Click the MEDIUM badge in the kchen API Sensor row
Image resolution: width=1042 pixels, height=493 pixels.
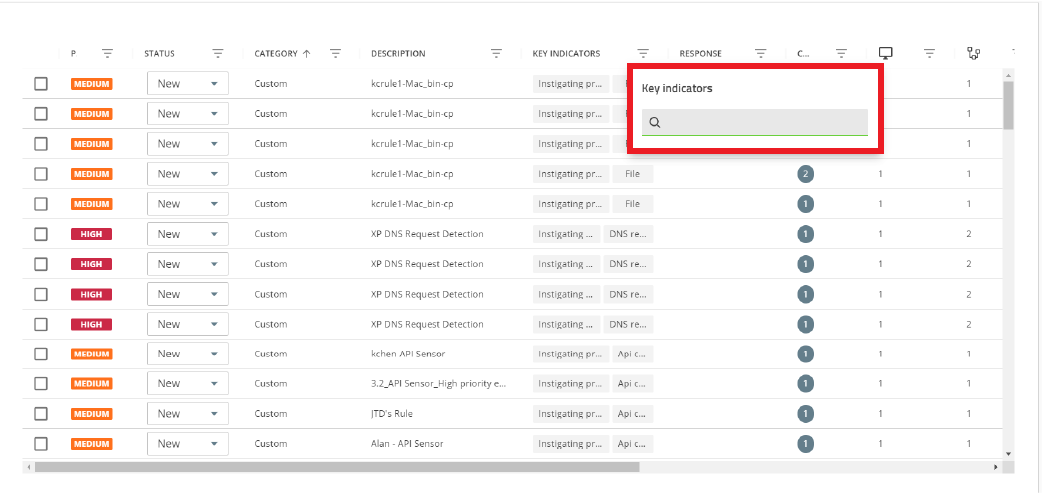(x=92, y=354)
